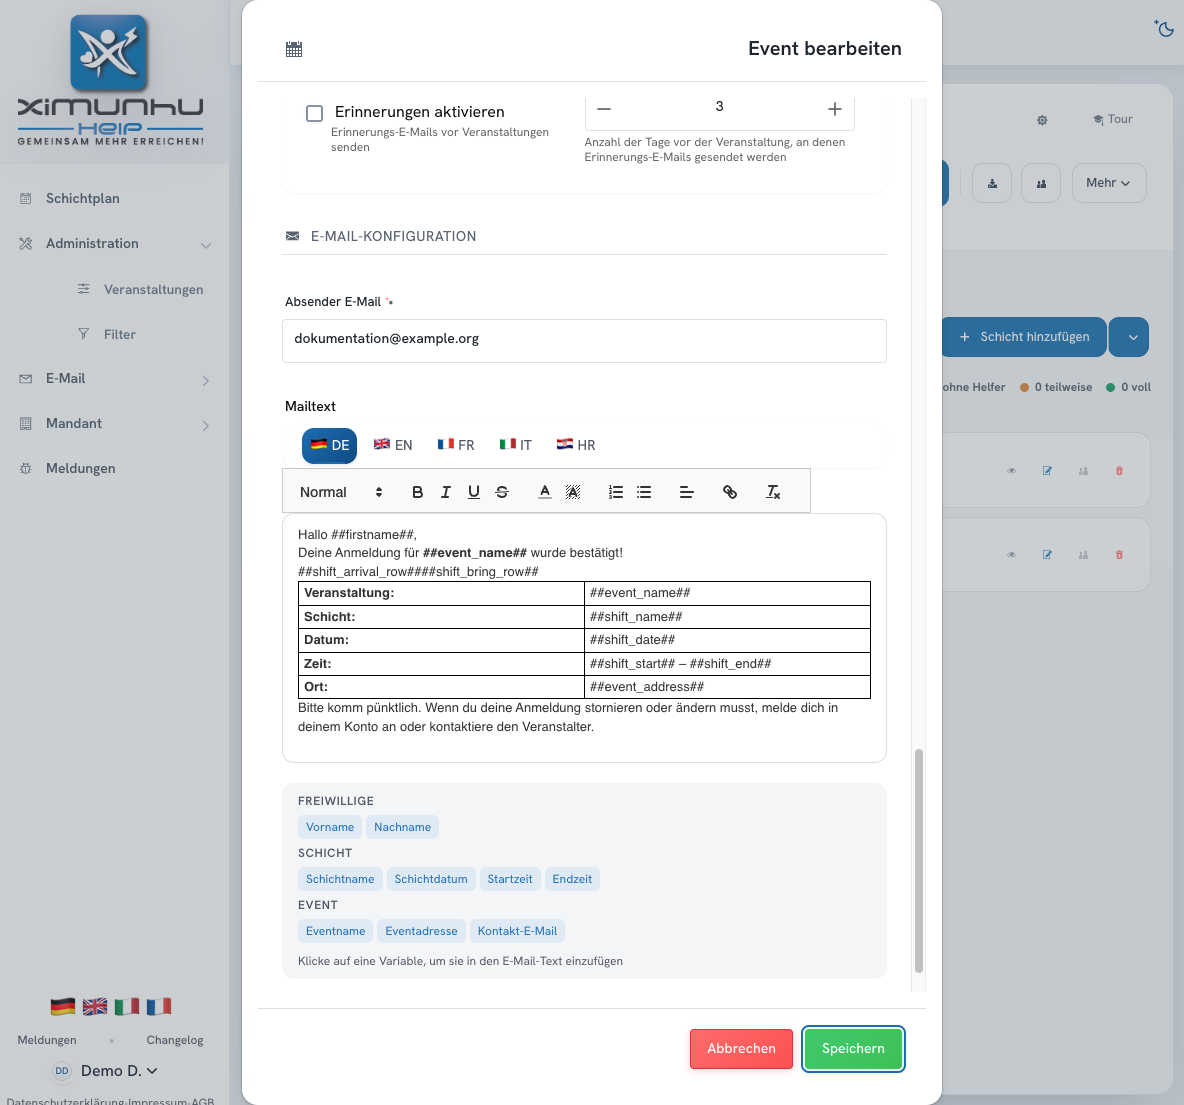Apply underline formatting in editor toolbar
The width and height of the screenshot is (1184, 1105).
pos(473,492)
